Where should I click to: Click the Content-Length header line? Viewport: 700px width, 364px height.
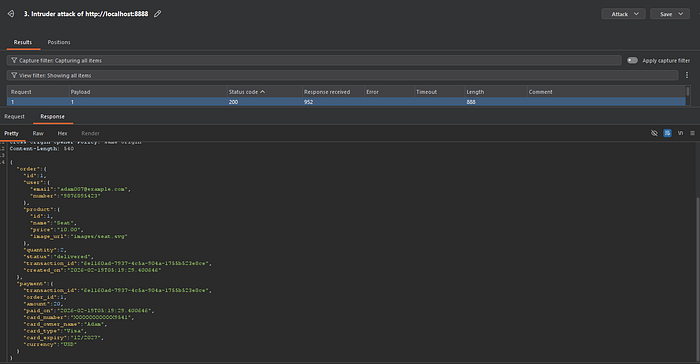tap(42, 149)
